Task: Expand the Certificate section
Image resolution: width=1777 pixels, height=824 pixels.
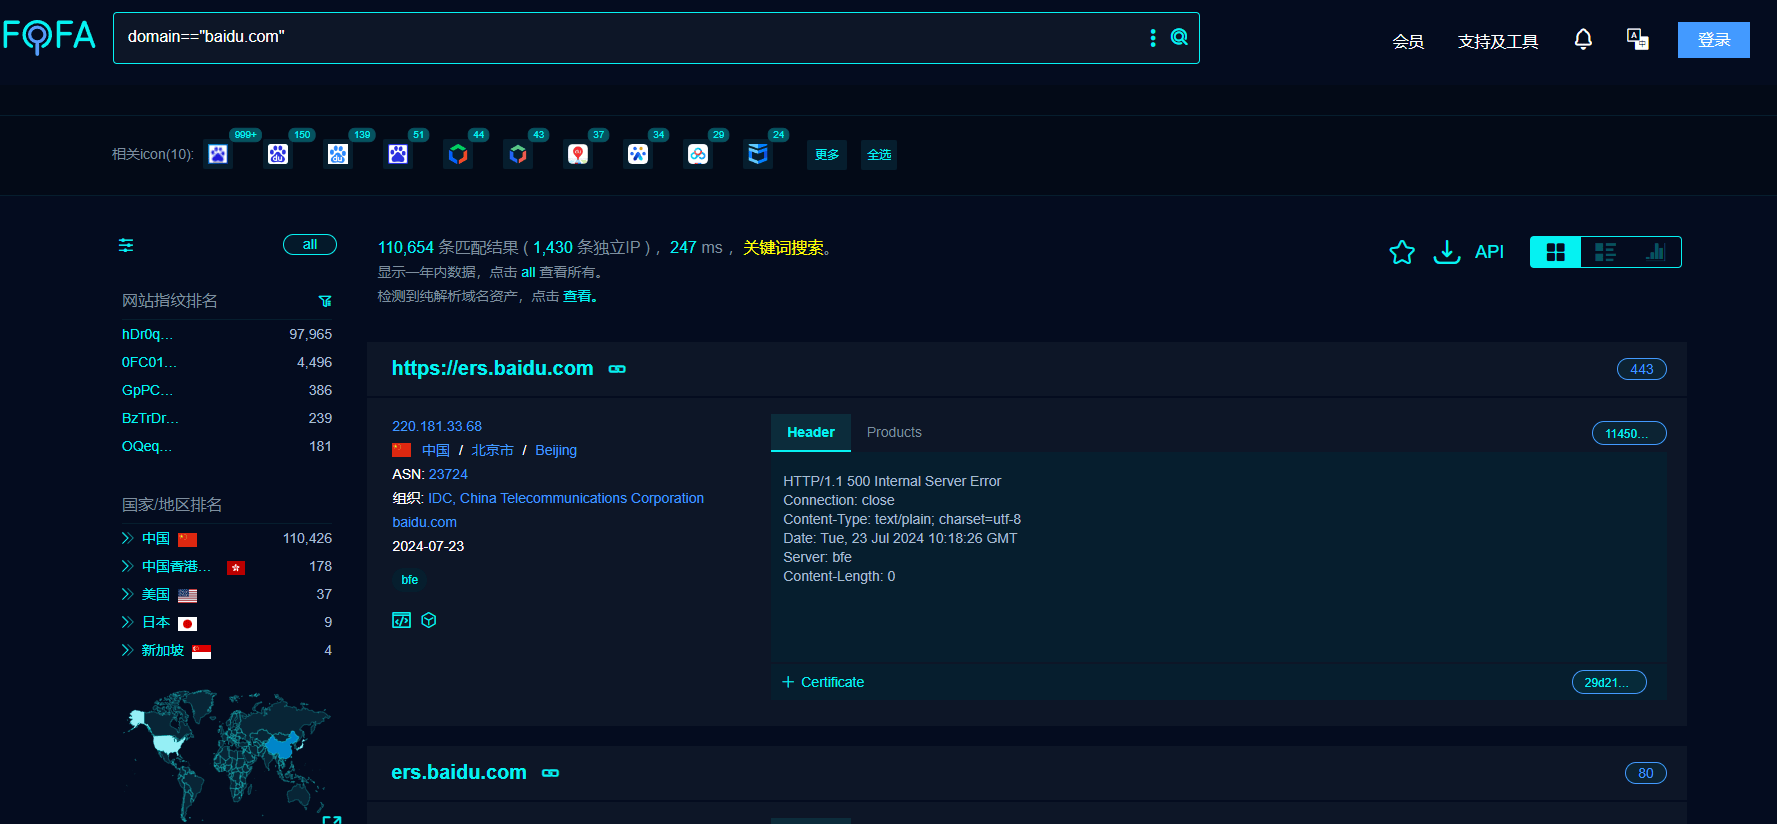Action: point(823,682)
